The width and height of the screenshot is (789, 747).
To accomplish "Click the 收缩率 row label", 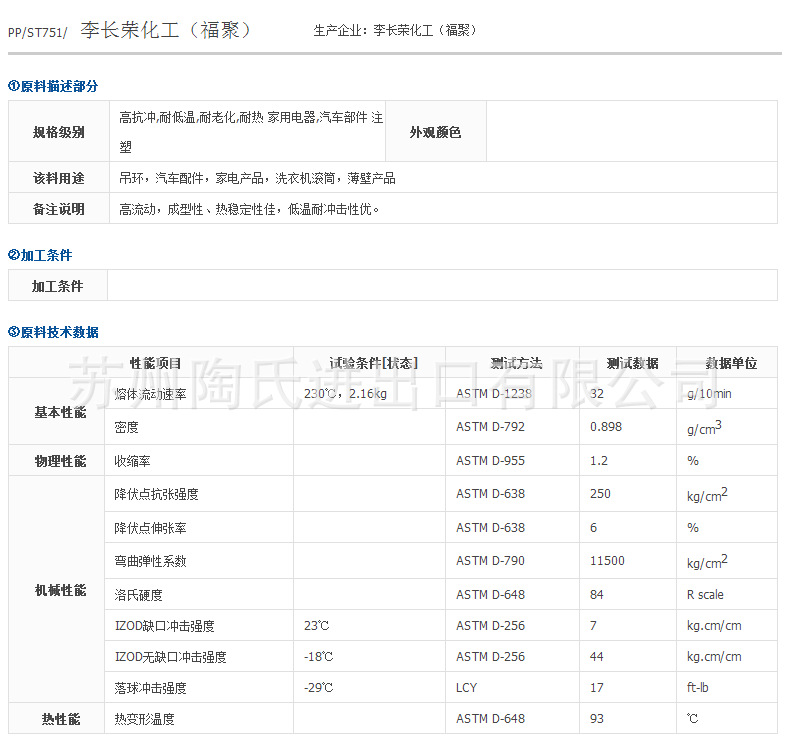I will (132, 461).
